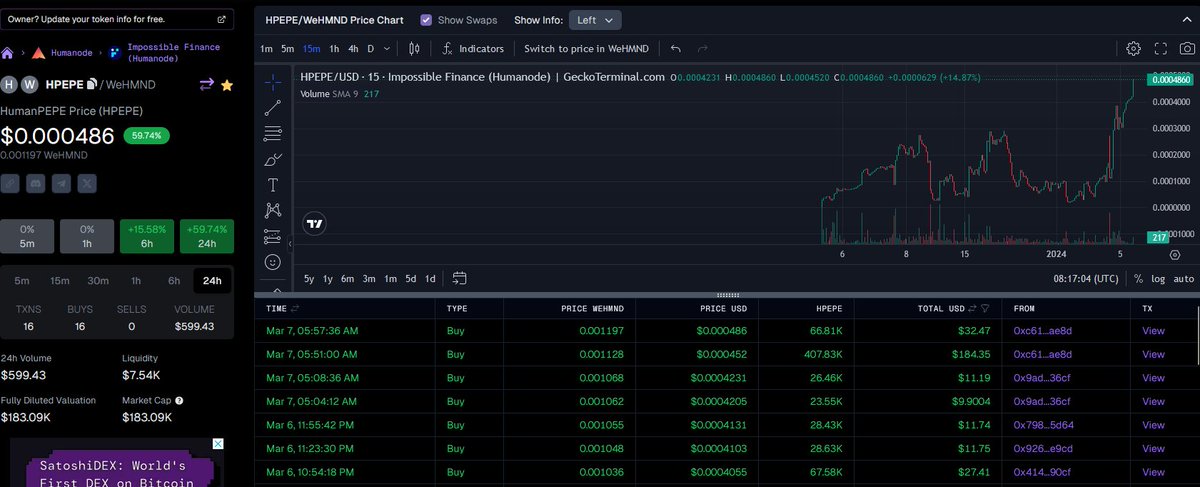Image resolution: width=1200 pixels, height=487 pixels.
Task: Open the token website link icon
Action: coord(10,183)
